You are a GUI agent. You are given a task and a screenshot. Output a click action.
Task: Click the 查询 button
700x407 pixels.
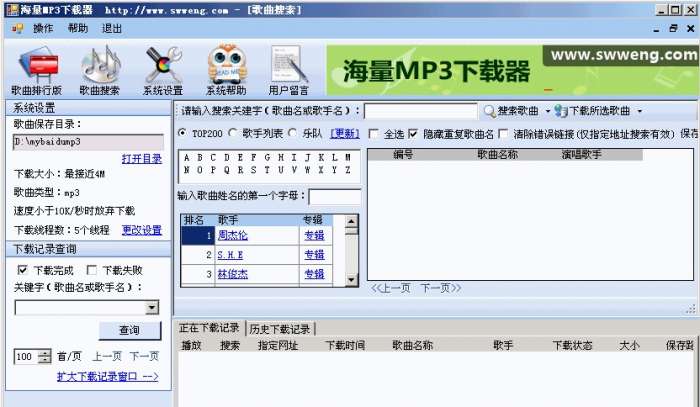[129, 330]
